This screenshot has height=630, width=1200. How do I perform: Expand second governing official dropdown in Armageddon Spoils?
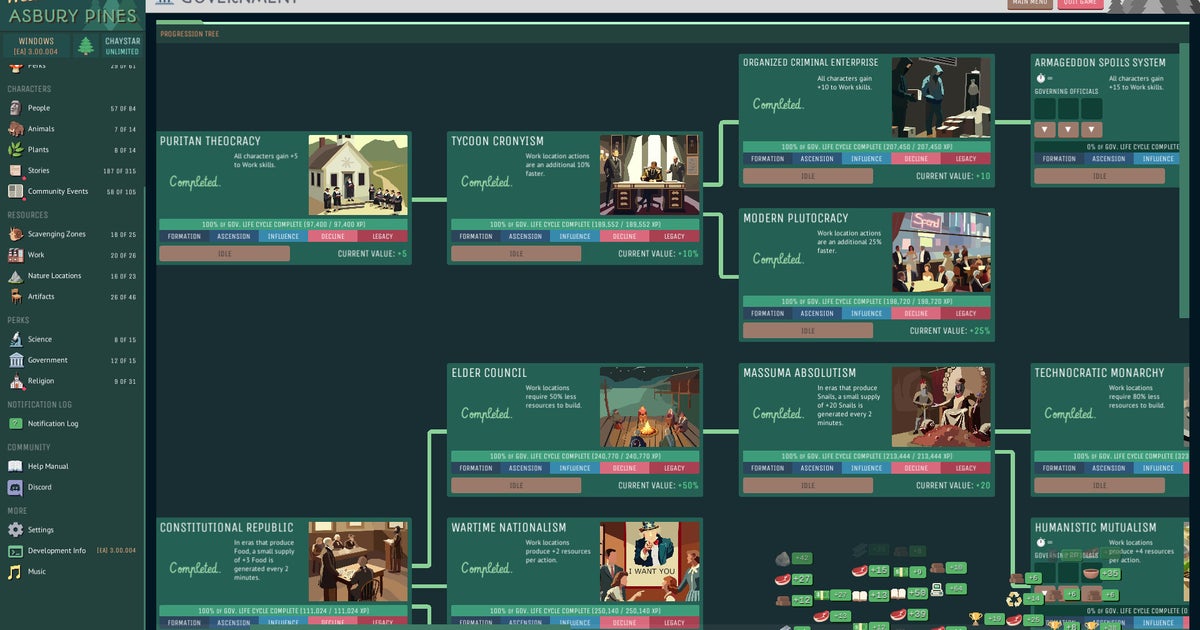(1068, 130)
